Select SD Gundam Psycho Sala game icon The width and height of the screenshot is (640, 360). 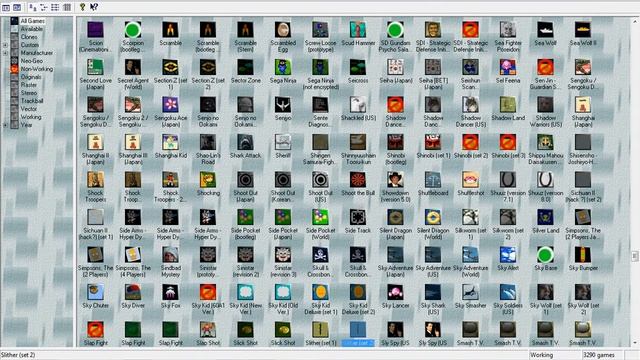point(395,30)
